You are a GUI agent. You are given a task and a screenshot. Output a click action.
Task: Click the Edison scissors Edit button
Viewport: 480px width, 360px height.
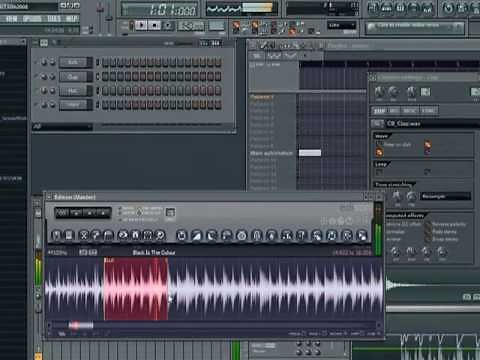84,235
